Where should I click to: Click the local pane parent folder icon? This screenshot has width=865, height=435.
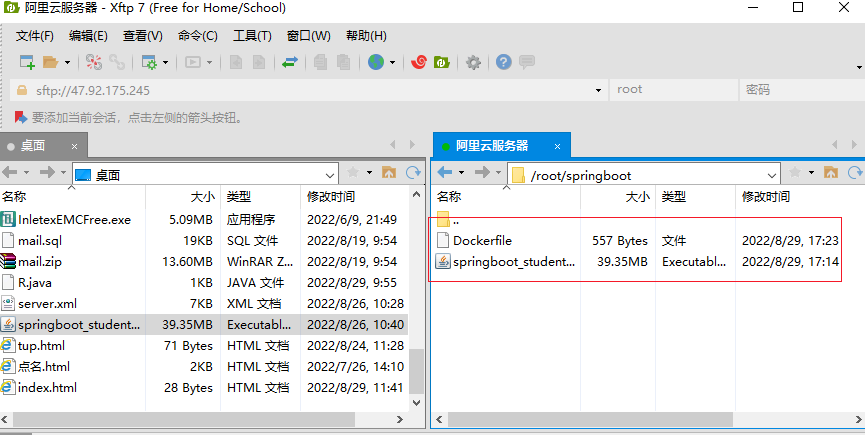pos(389,173)
